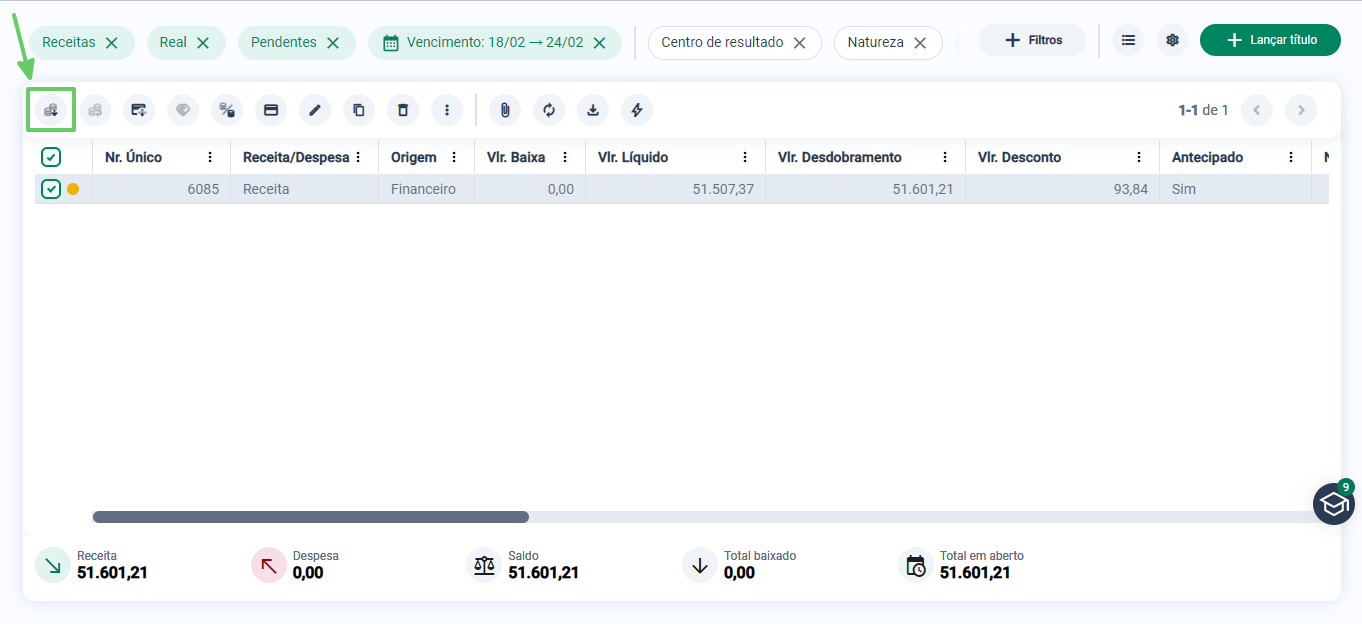Go to next page arrow
Viewport: 1362px width, 624px height.
1301,110
